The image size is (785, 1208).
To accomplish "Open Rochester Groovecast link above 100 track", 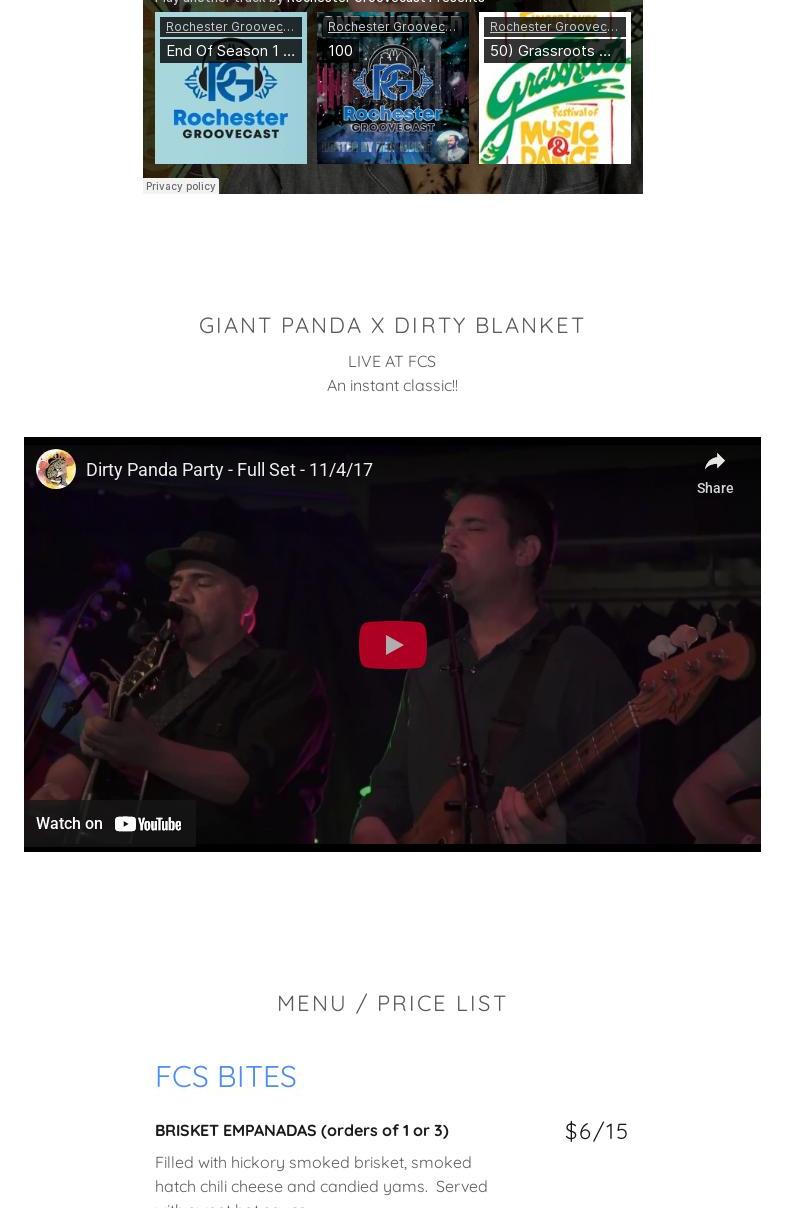I will coord(392,27).
